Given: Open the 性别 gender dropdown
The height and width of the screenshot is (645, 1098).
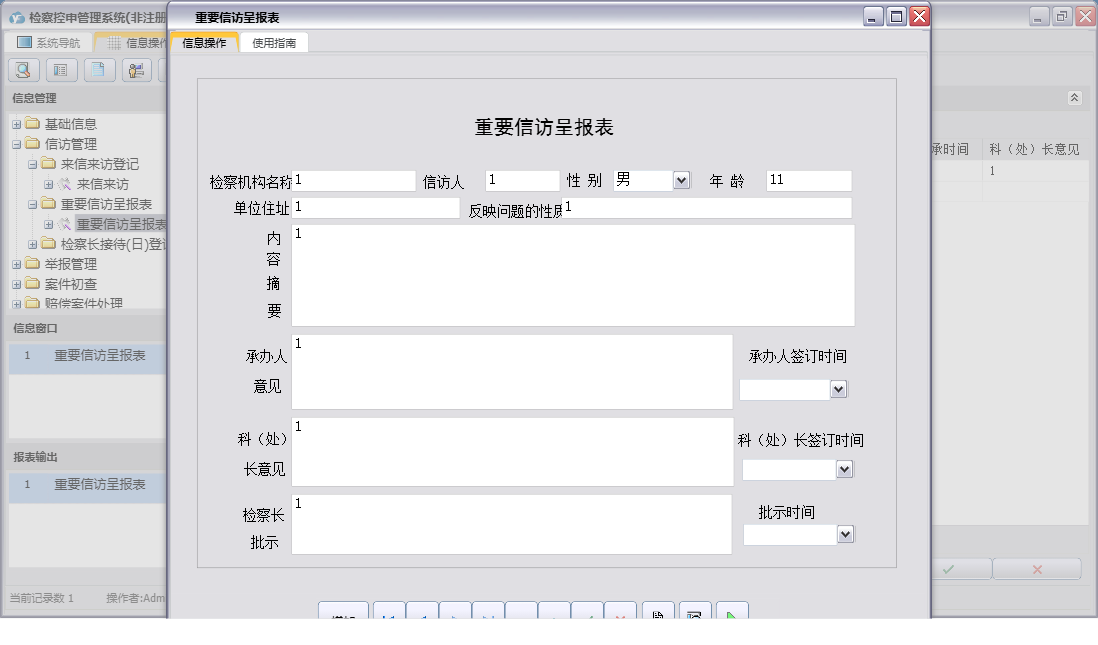Looking at the screenshot, I should tap(682, 180).
